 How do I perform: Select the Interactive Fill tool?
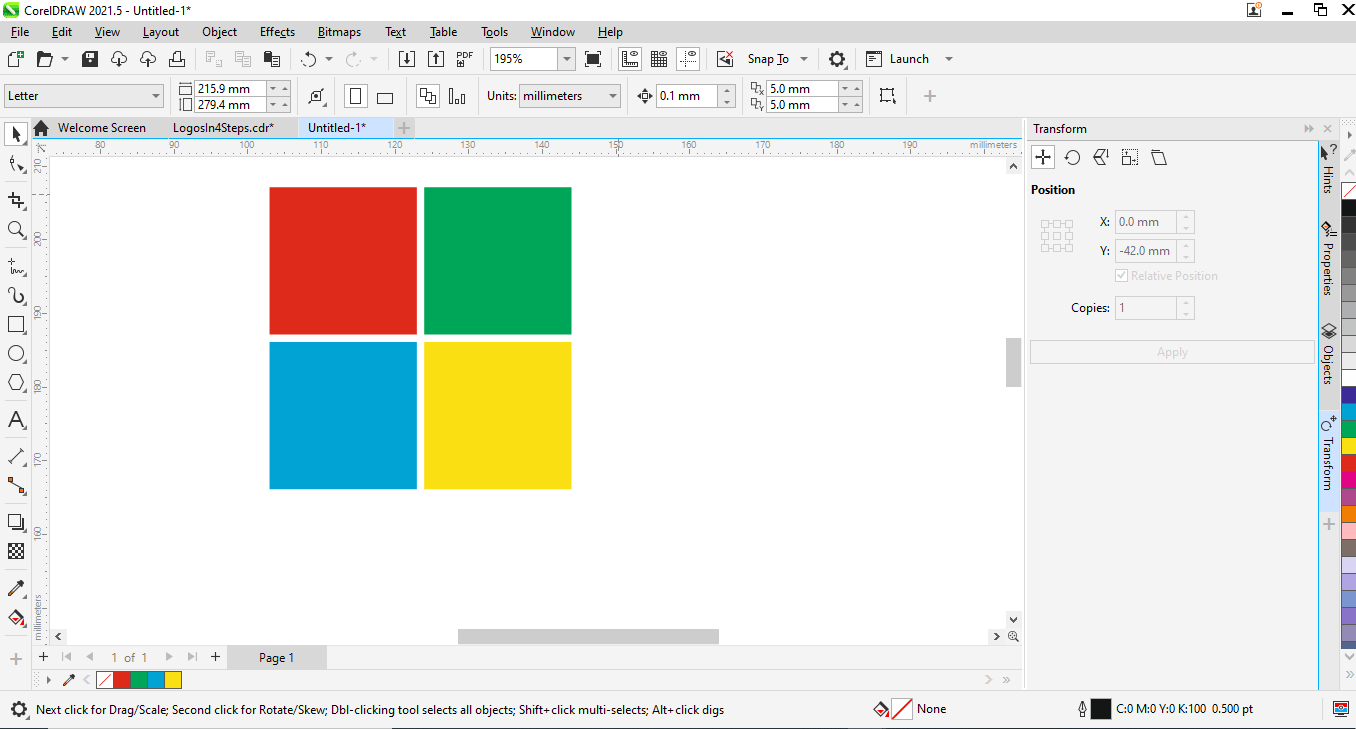[16, 617]
